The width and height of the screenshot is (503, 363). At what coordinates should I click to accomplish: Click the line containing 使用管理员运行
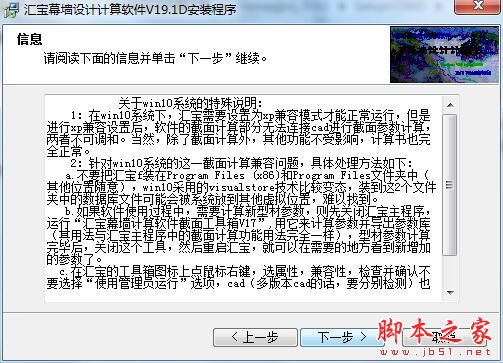click(238, 283)
